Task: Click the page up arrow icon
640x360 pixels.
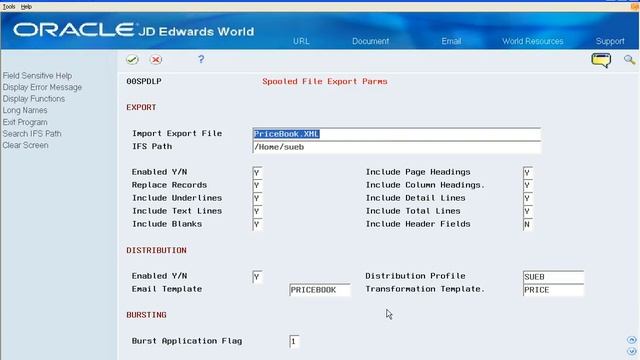Action: [x=631, y=340]
